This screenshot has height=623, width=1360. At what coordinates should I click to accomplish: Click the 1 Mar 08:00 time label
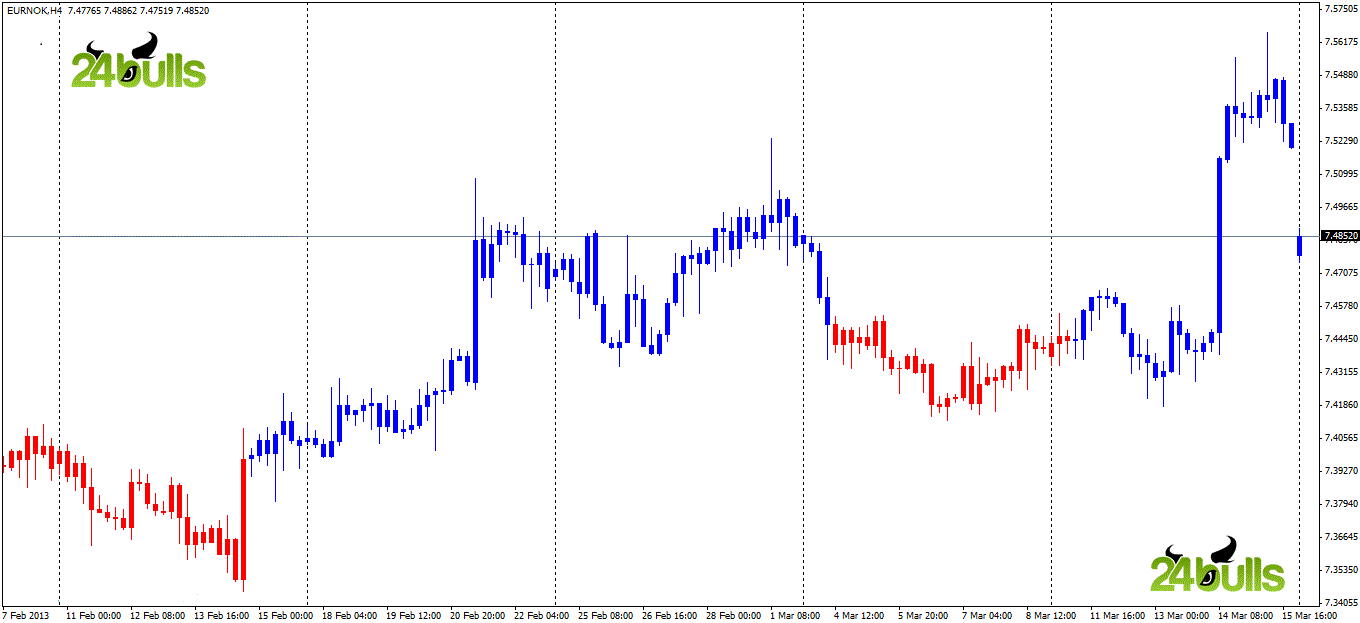pos(795,616)
